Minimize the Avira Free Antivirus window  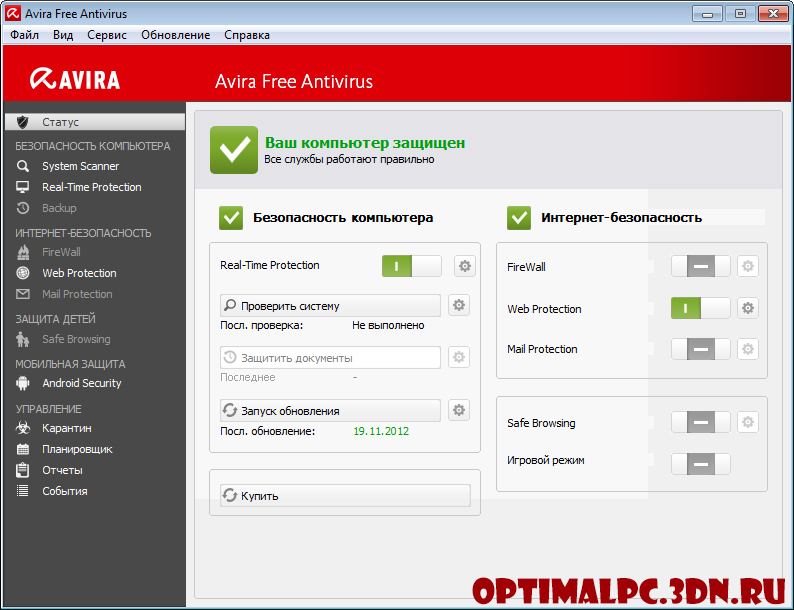click(707, 14)
